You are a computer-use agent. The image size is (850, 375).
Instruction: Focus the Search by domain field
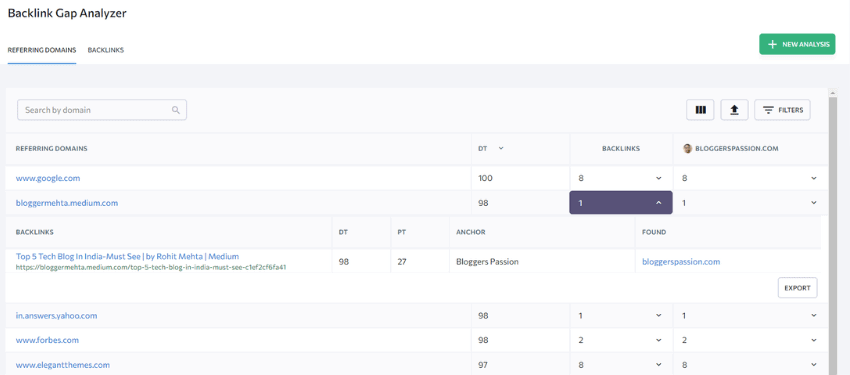102,110
